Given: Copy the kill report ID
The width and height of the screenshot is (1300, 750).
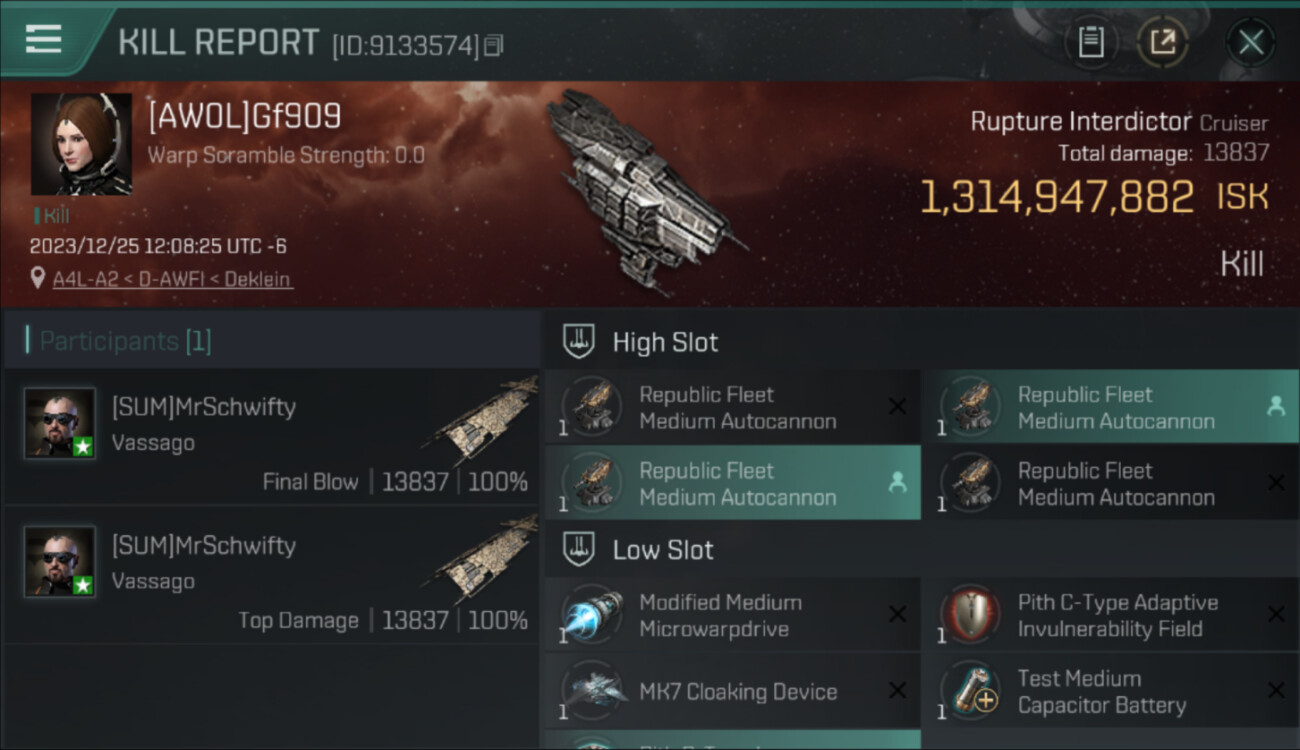Looking at the screenshot, I should pos(494,46).
